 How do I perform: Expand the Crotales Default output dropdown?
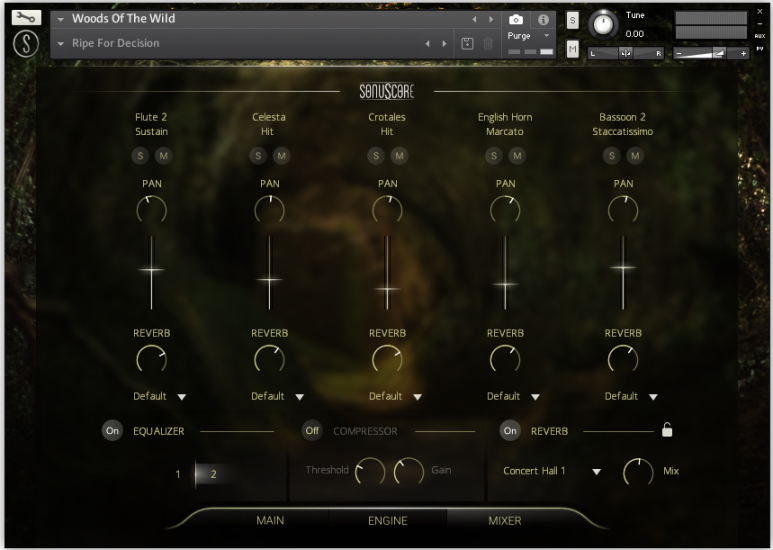[395, 396]
